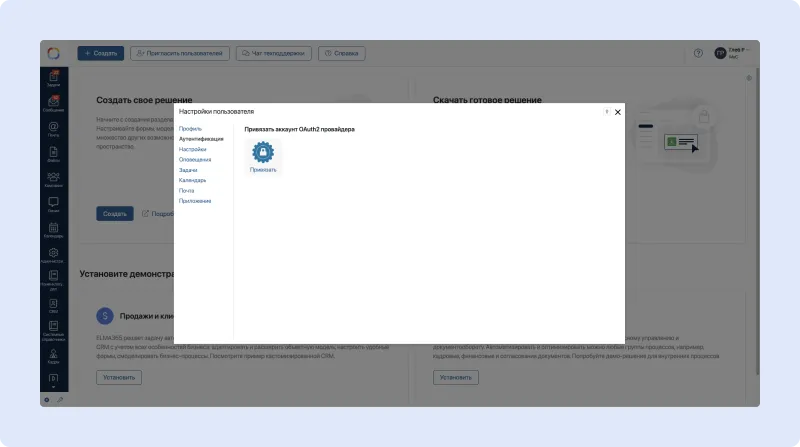Switch to the Профиль settings tab
This screenshot has height=447, width=800.
(x=190, y=129)
